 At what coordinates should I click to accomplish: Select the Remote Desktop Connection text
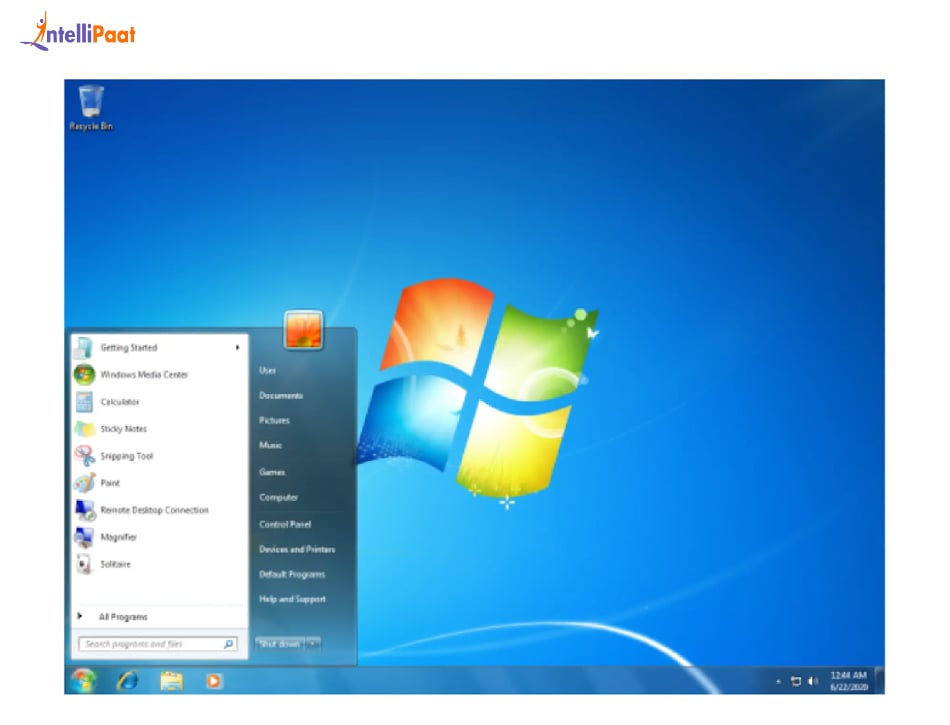click(x=154, y=510)
